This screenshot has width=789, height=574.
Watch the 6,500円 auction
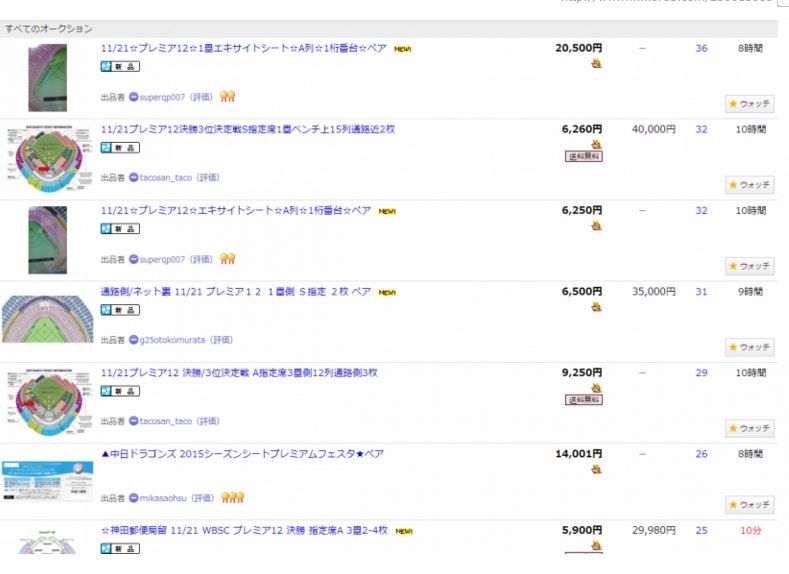(749, 347)
